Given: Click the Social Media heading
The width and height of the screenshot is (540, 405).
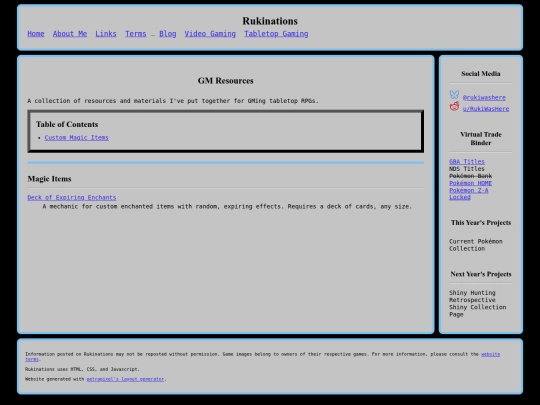Looking at the screenshot, I should pyautogui.click(x=481, y=74).
